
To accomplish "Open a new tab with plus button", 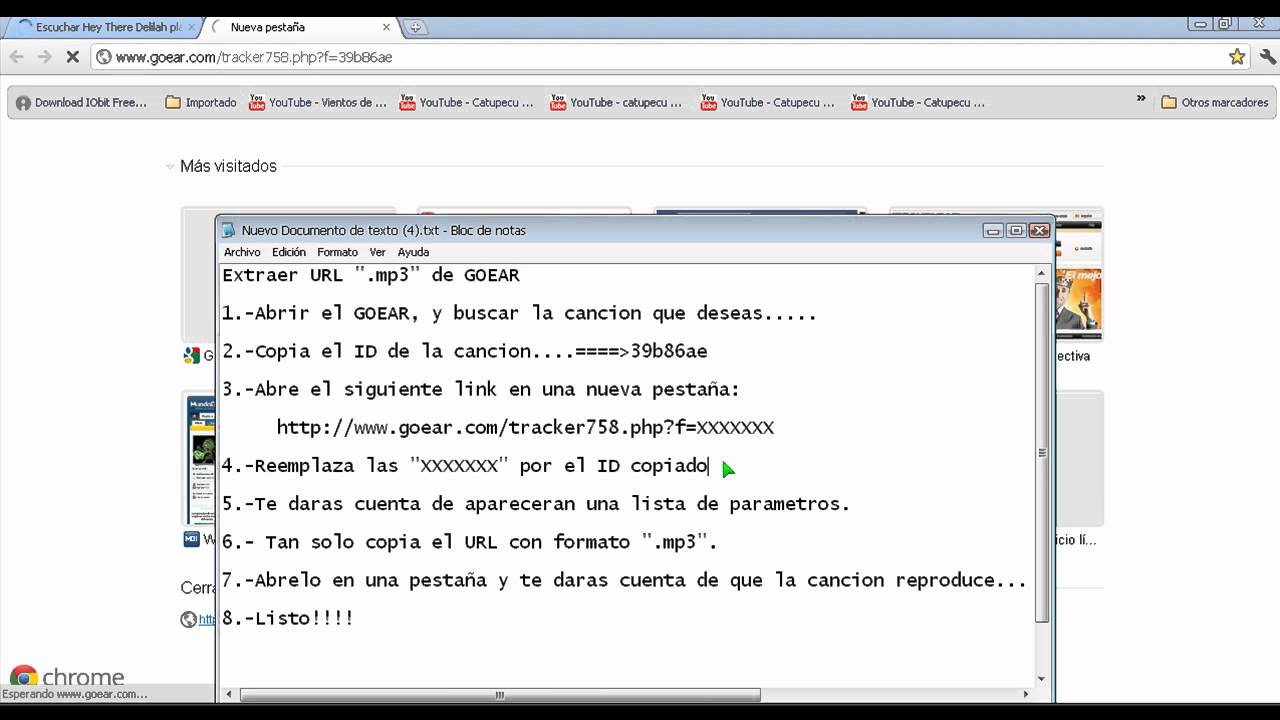I will click(x=415, y=27).
